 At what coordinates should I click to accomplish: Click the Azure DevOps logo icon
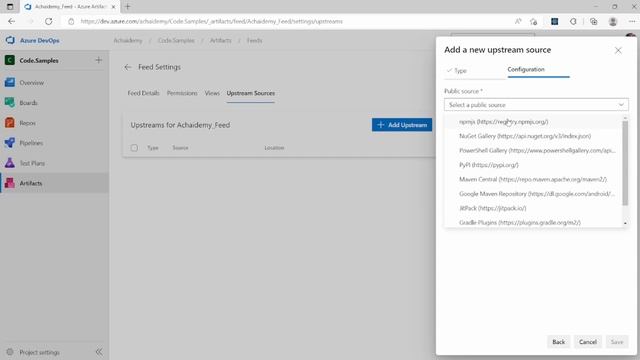[10, 40]
